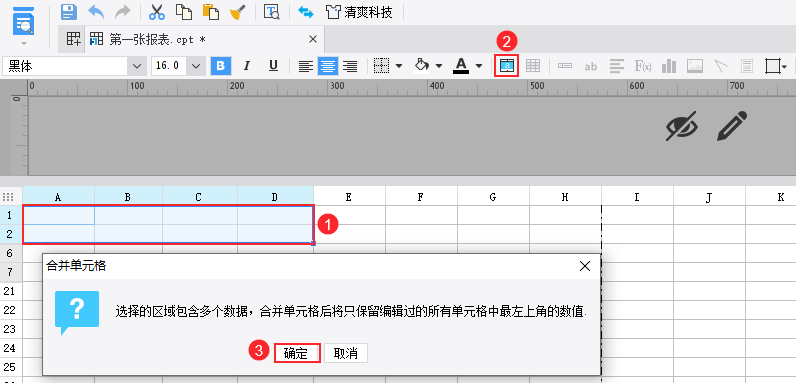Click cell F1 in the grid
The width and height of the screenshot is (796, 383).
click(421, 215)
